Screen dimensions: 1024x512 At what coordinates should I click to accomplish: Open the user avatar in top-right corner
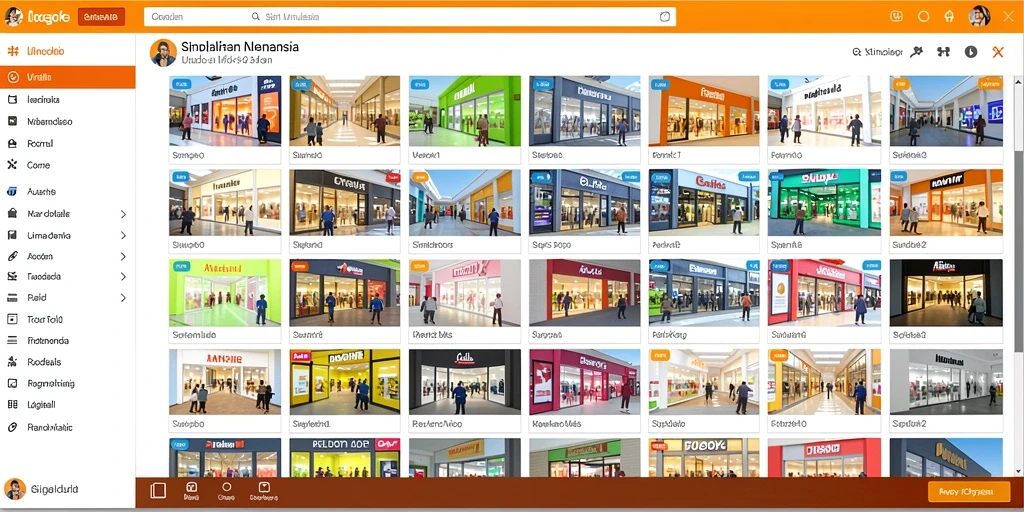(x=979, y=16)
